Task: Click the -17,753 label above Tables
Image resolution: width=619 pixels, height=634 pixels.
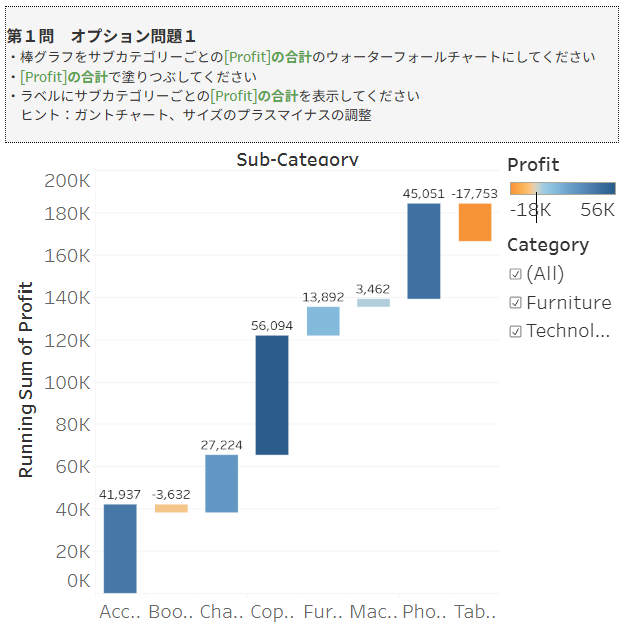Action: point(475,193)
